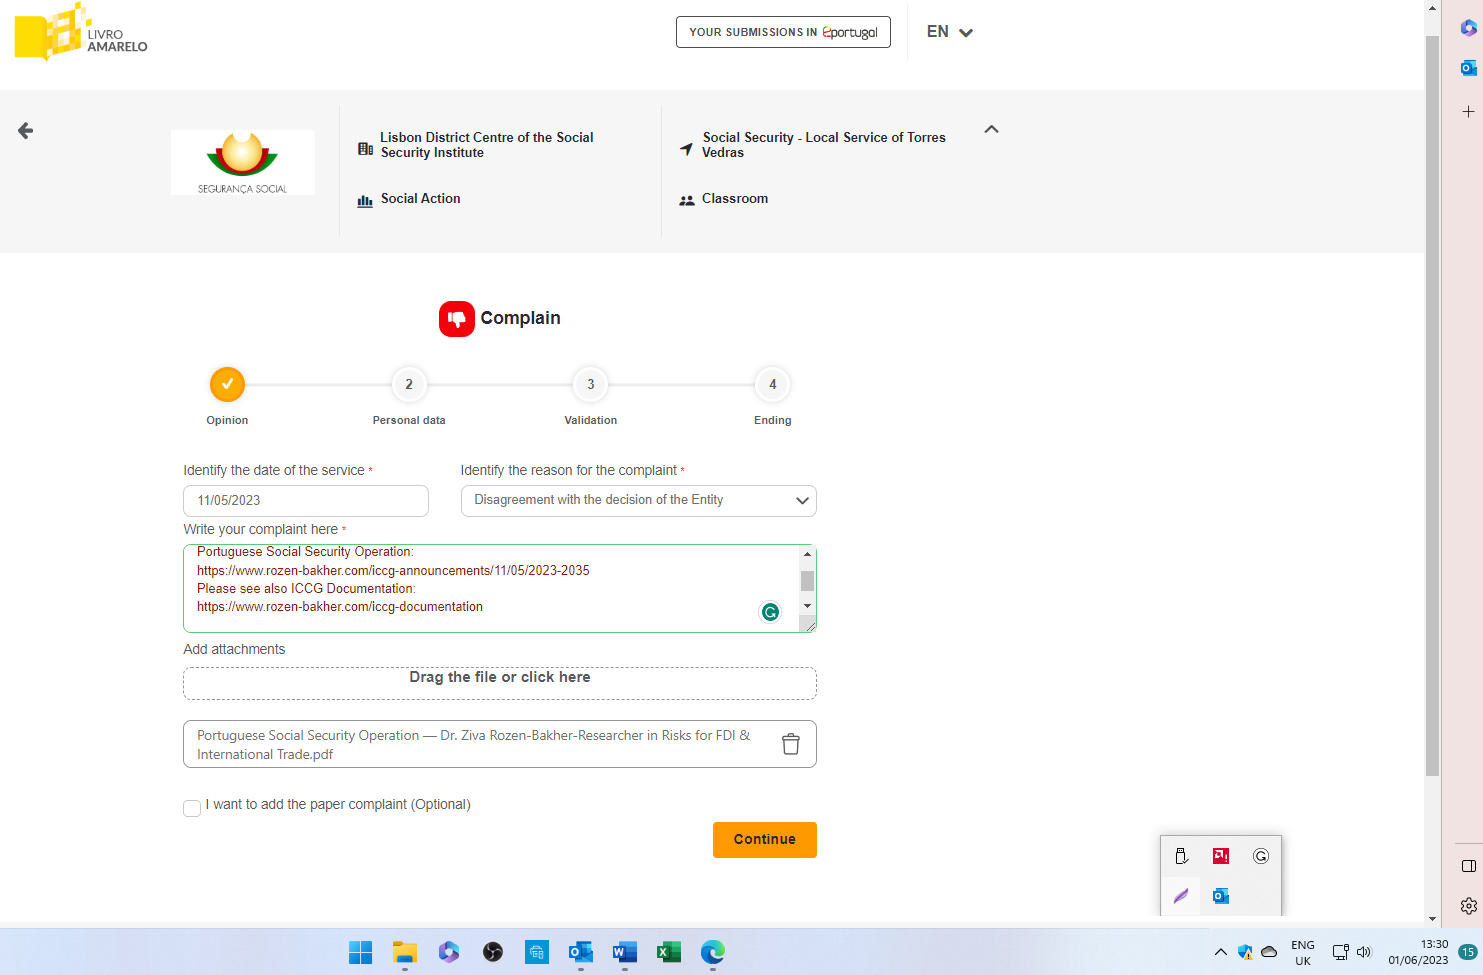Go to step 2 Personal data
The image size is (1483, 975).
pos(409,384)
